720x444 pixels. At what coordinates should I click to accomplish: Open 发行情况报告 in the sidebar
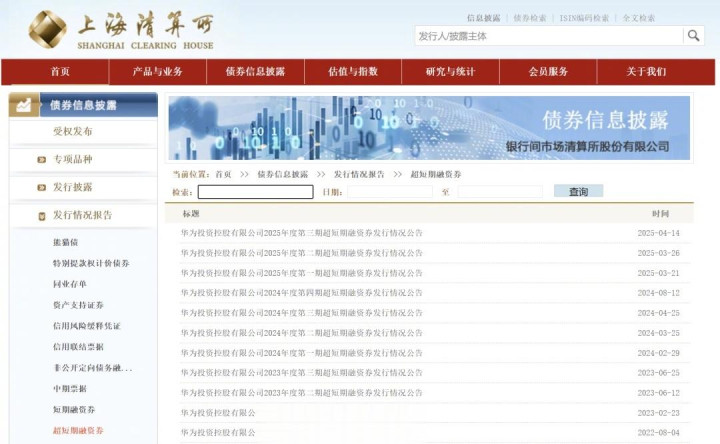(82, 215)
